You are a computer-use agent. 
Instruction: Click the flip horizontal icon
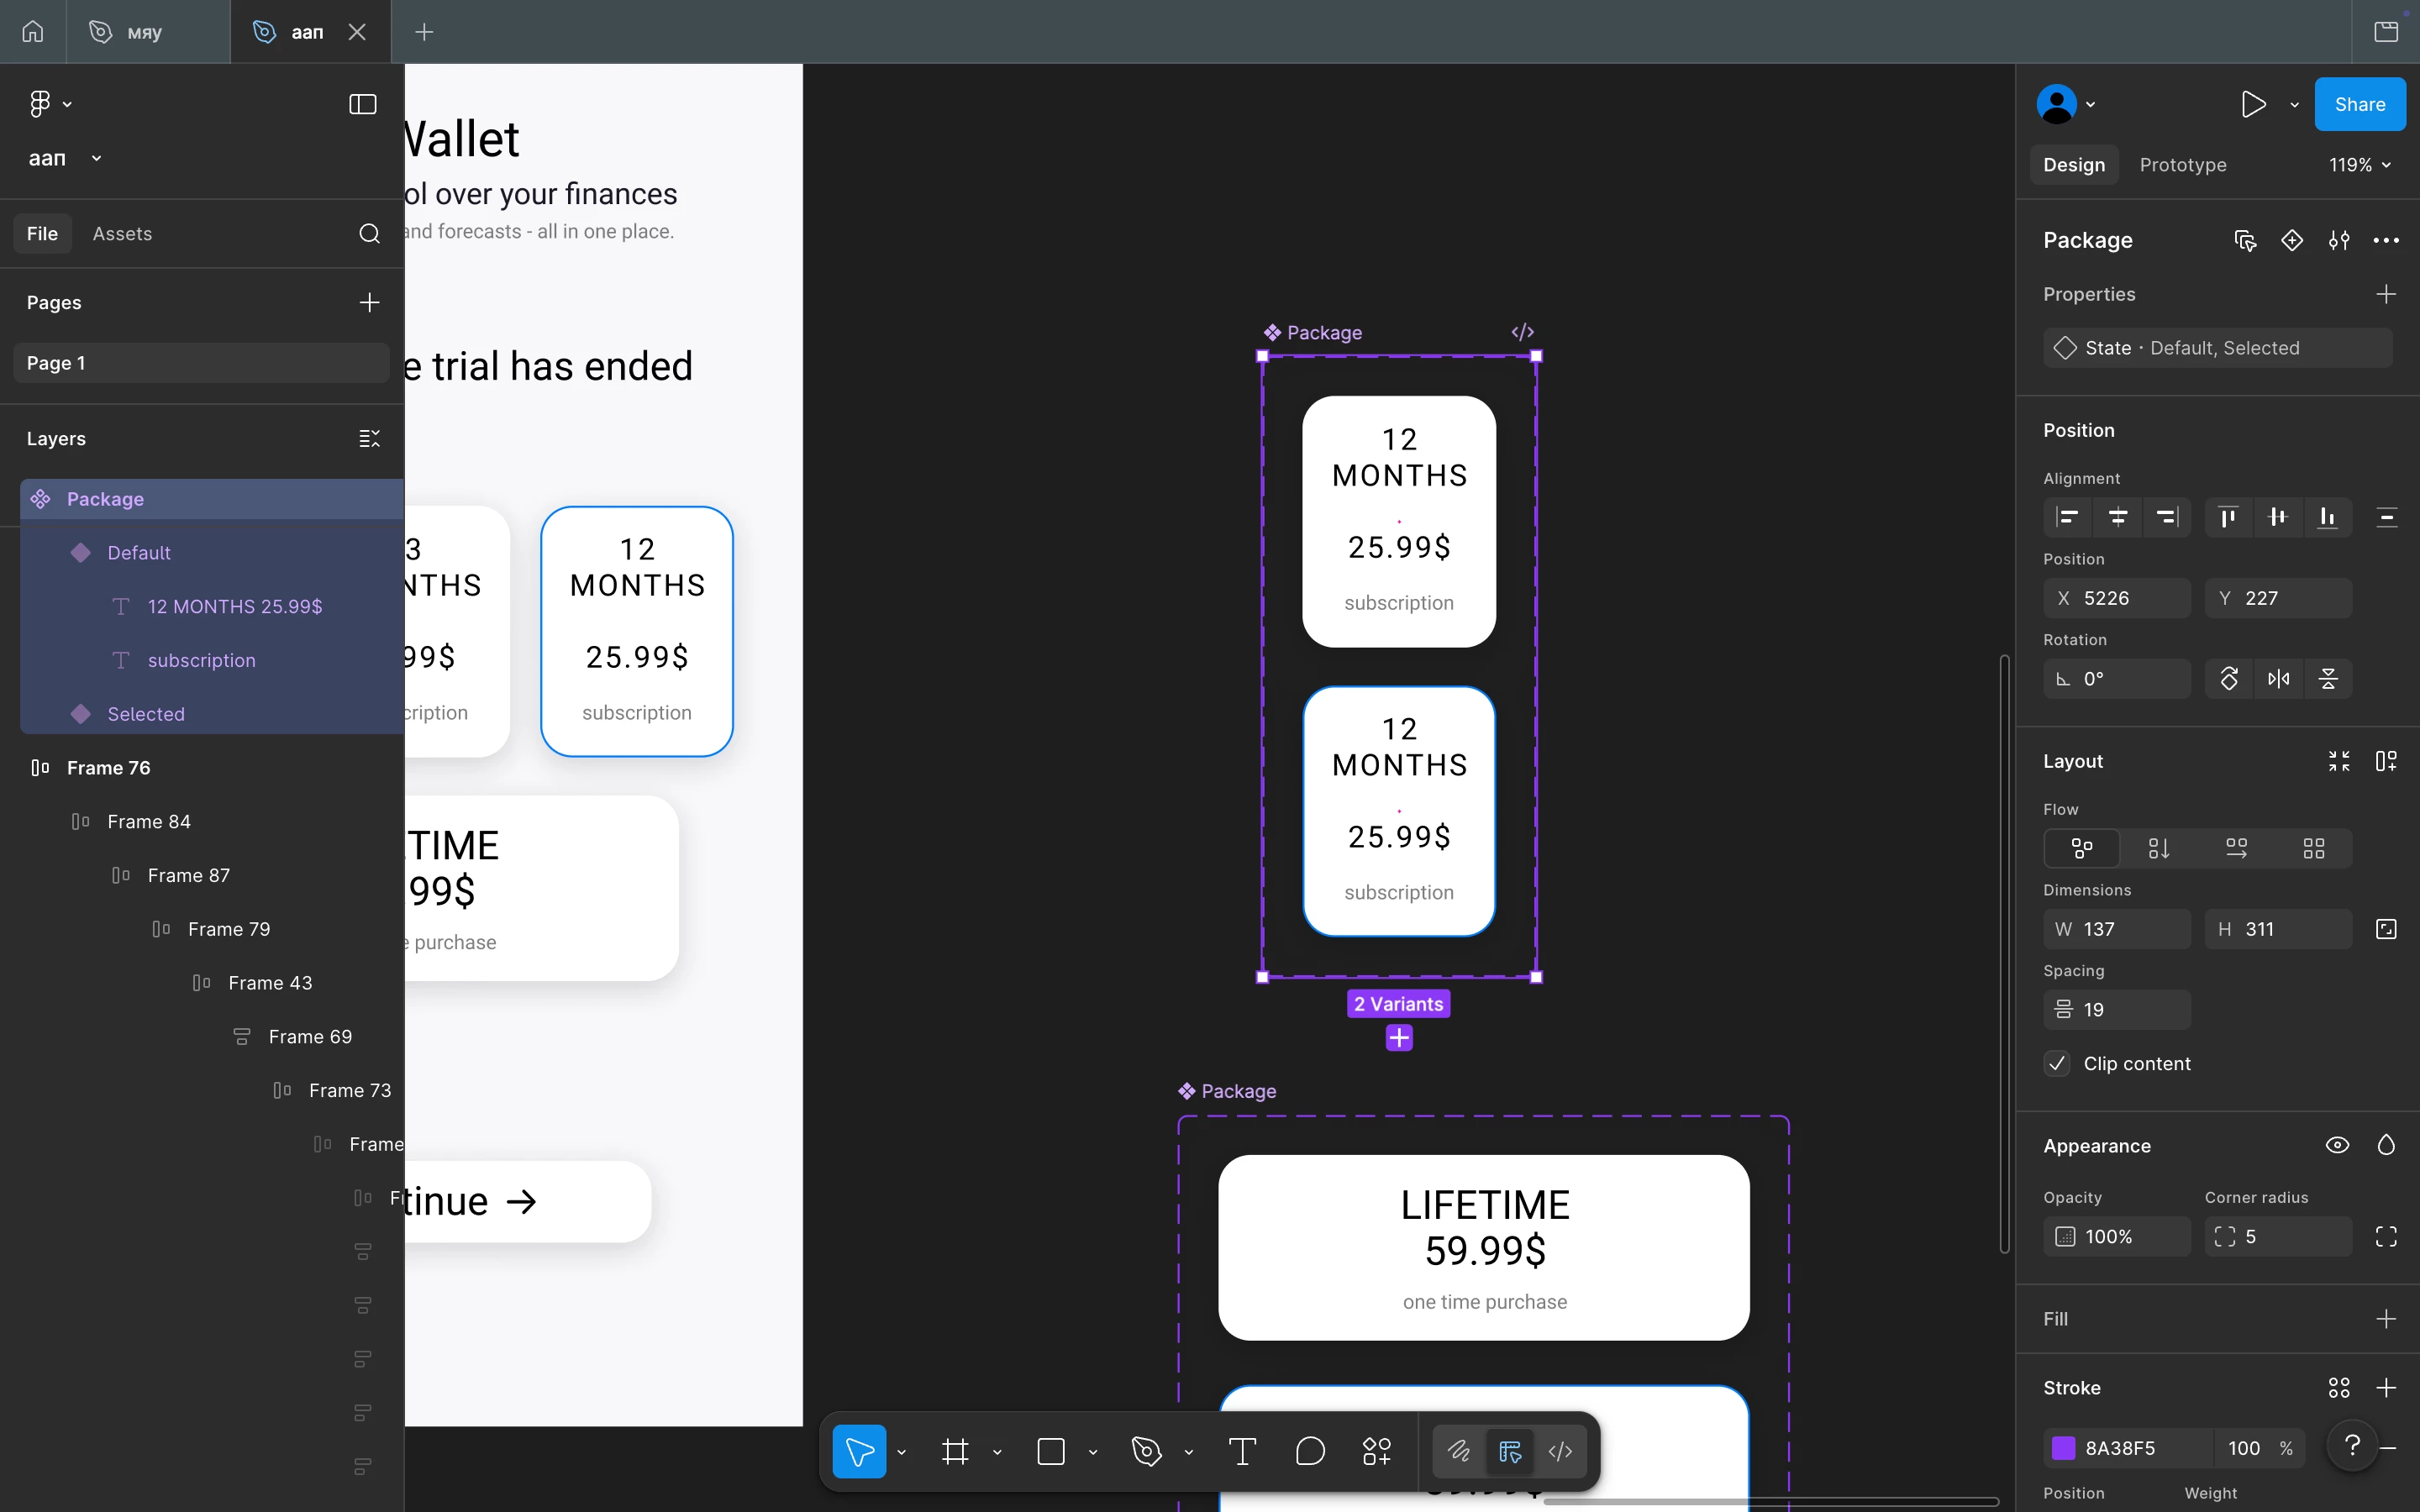pos(2278,679)
